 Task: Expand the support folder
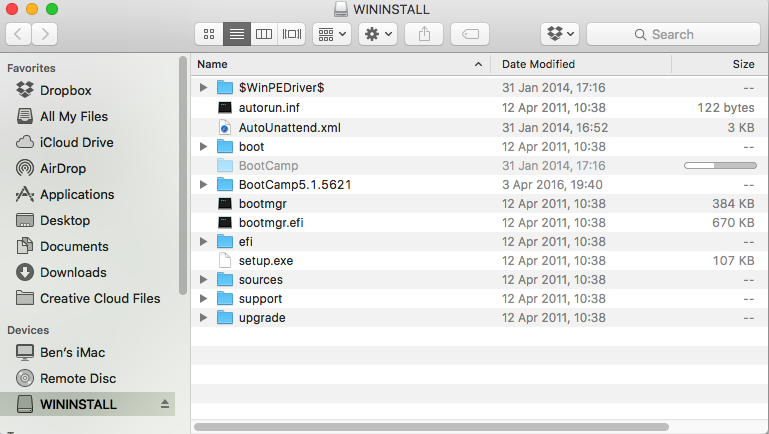tap(203, 298)
